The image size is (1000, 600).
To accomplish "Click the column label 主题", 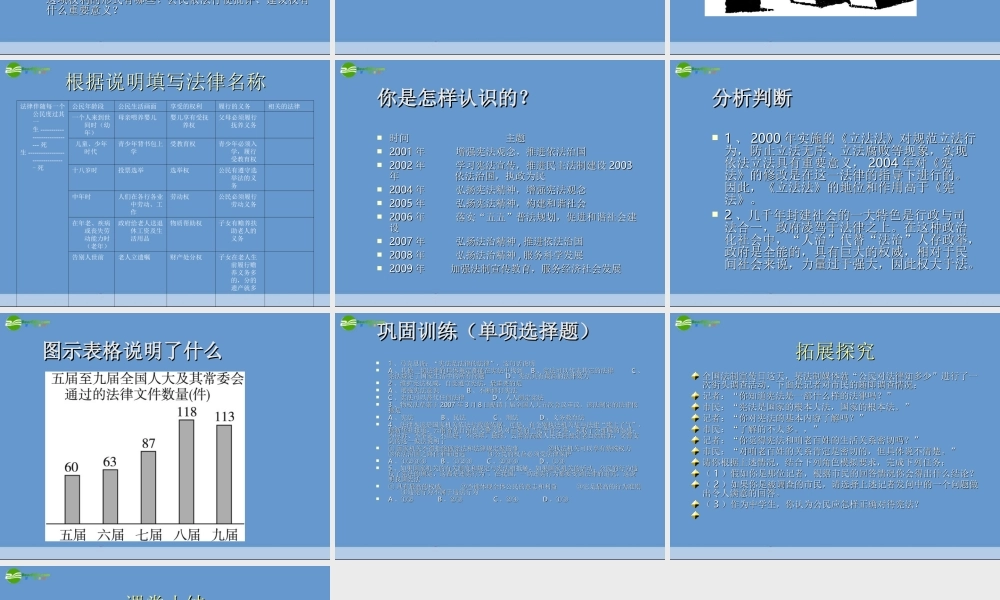I will click(515, 138).
